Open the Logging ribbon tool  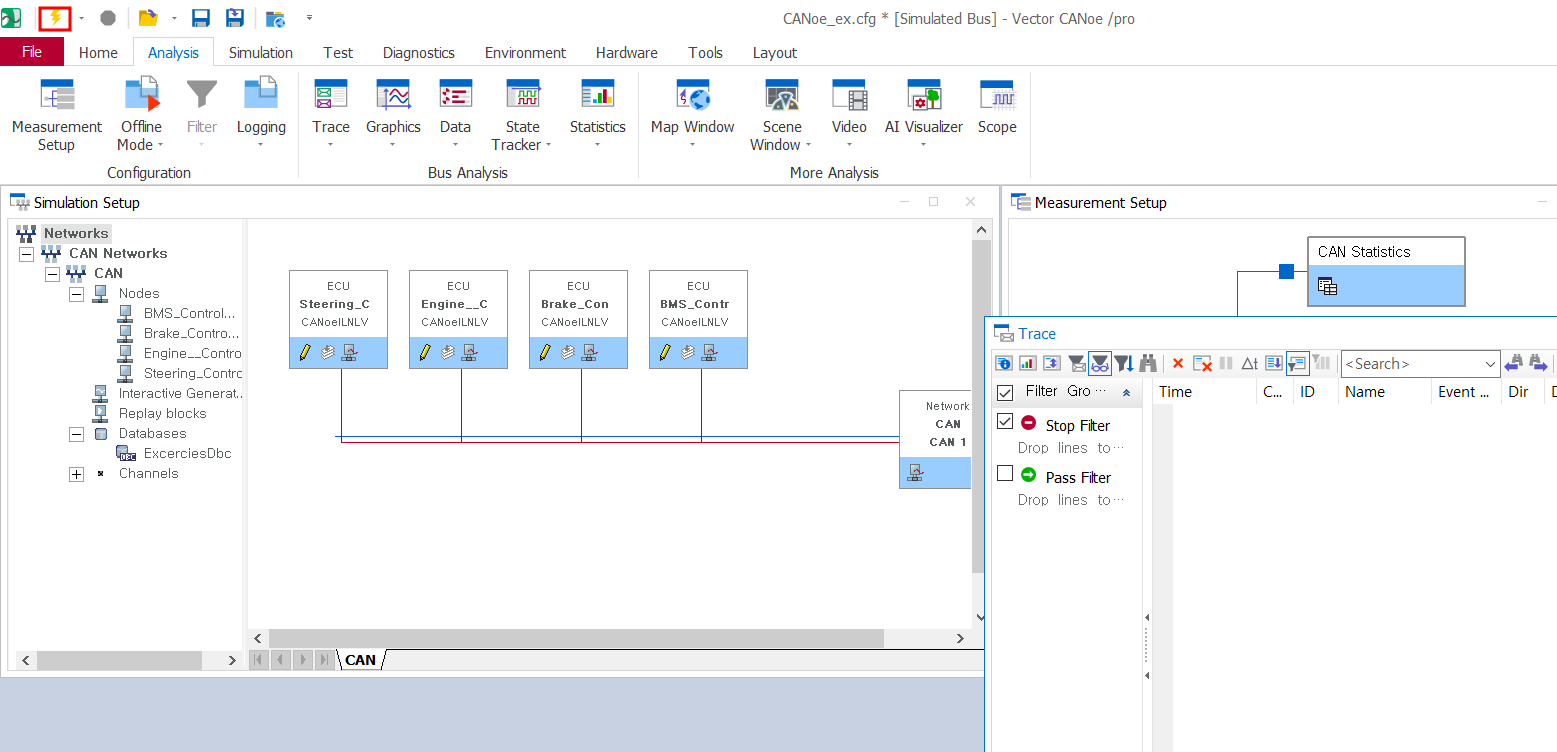coord(261,115)
